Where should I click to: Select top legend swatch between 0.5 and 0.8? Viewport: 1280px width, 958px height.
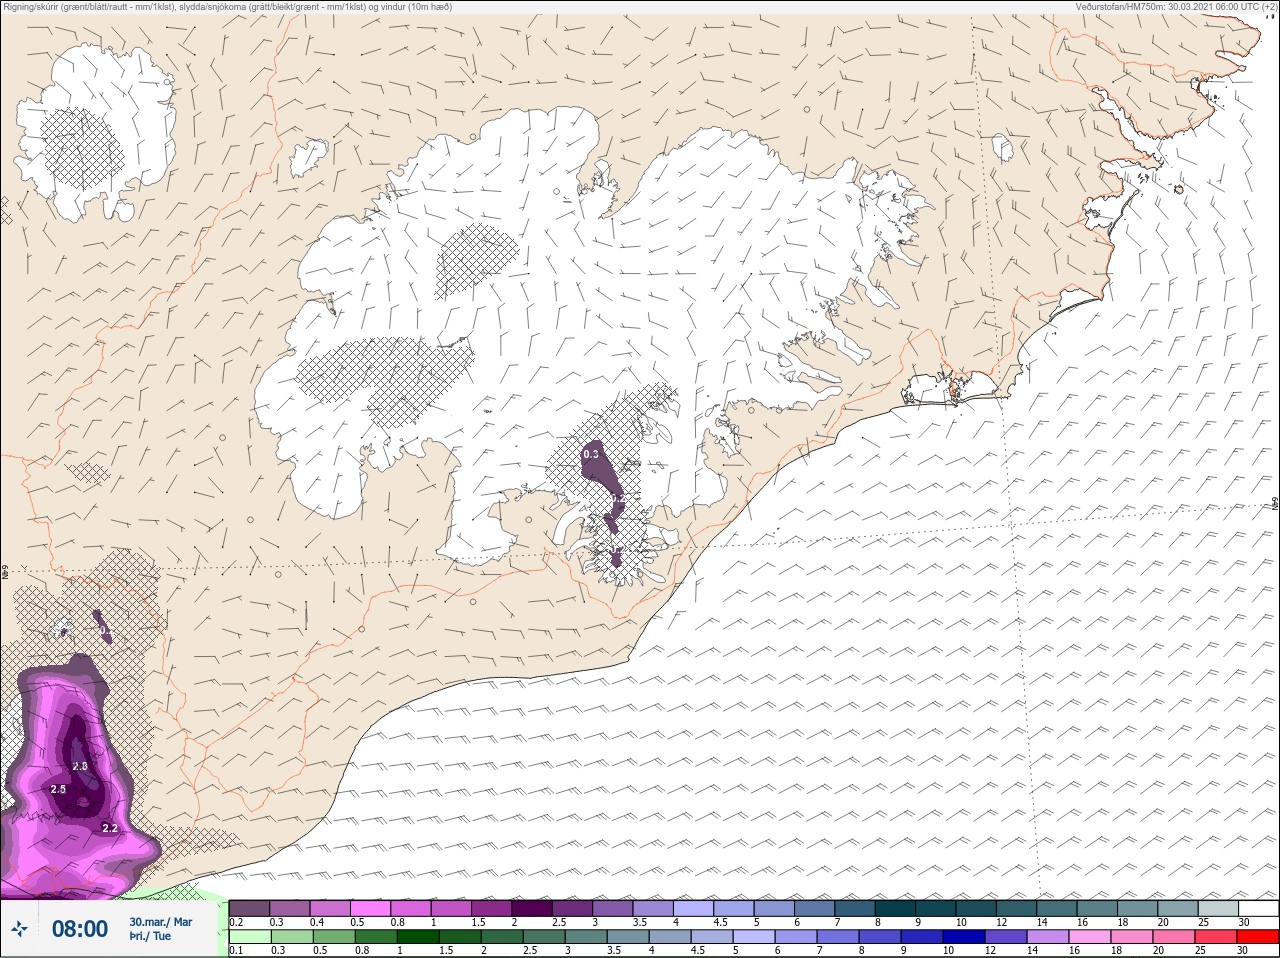(x=371, y=908)
